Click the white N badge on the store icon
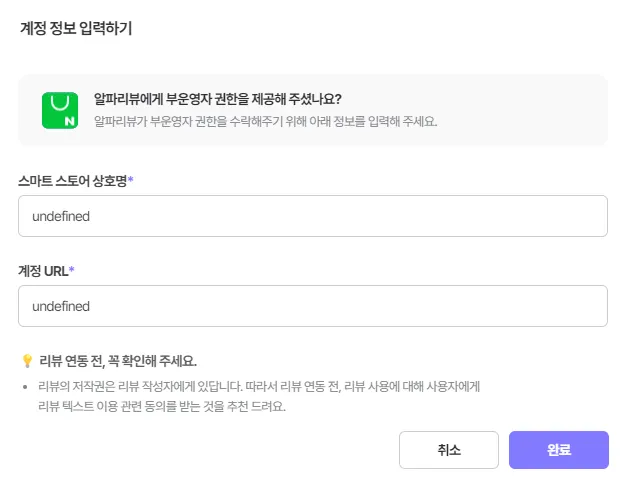 pyautogui.click(x=70, y=121)
